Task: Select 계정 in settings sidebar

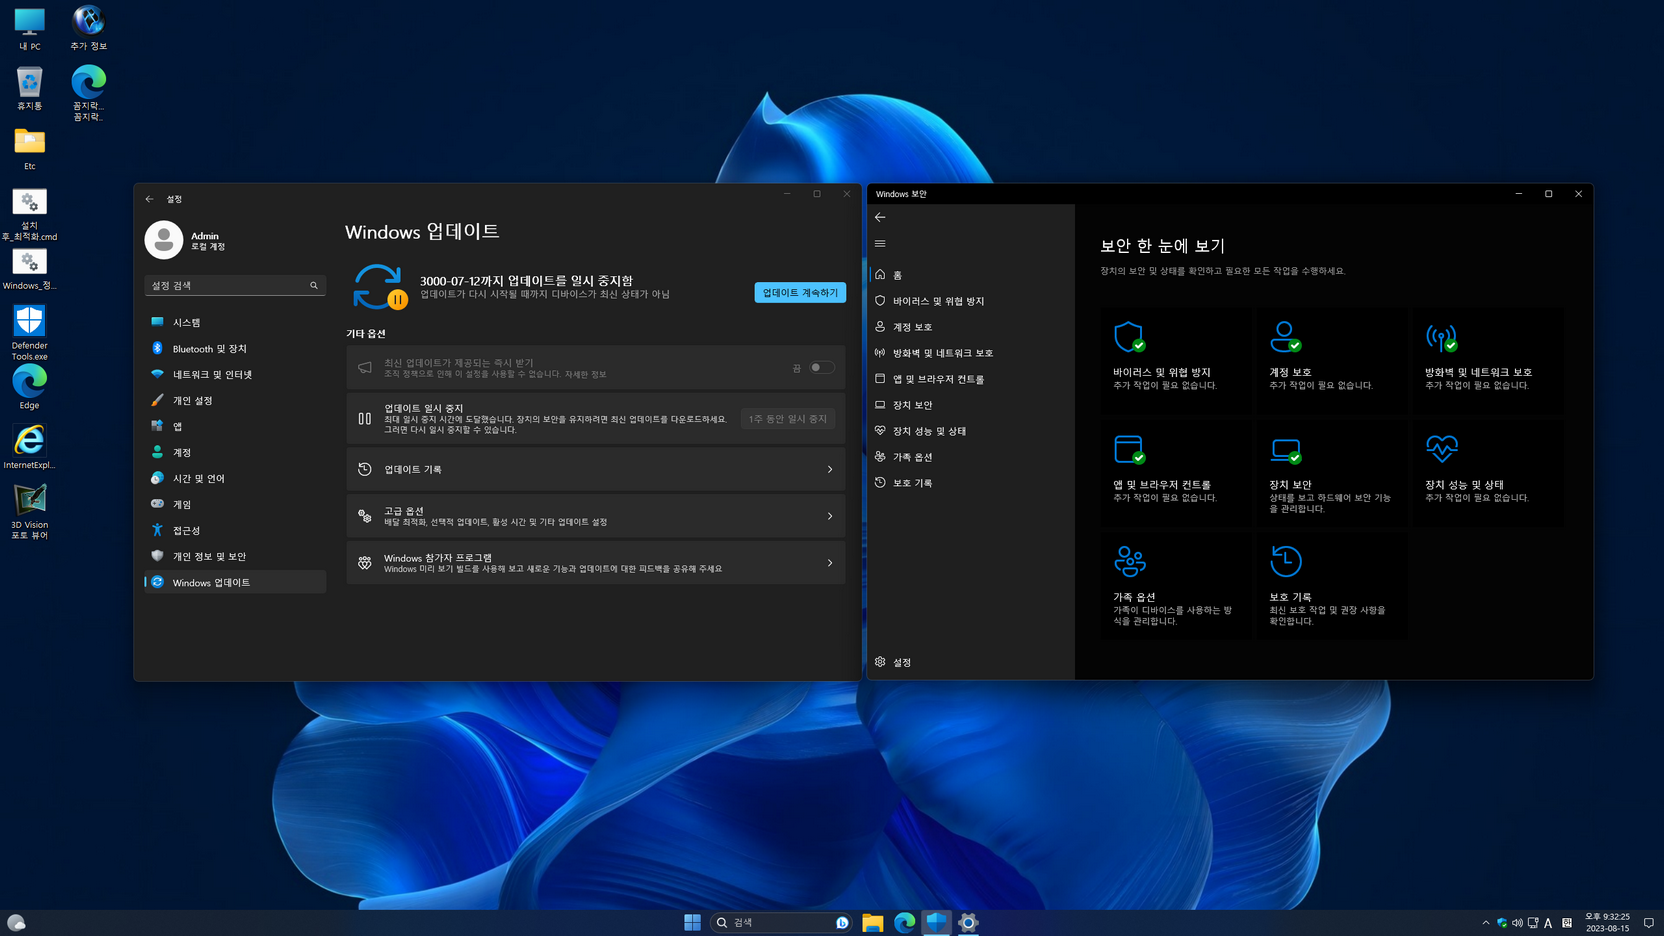Action: [235, 452]
